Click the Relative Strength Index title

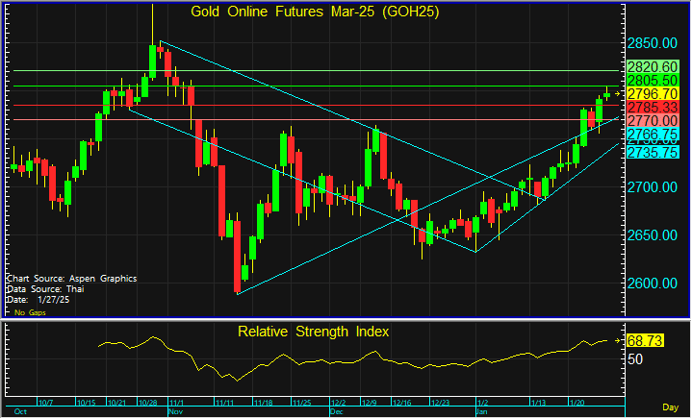tap(312, 330)
